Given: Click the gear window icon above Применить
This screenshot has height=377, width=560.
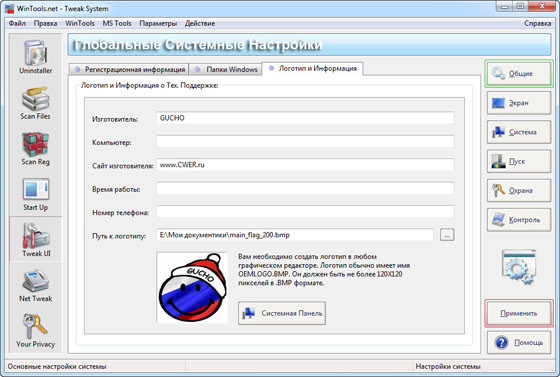Looking at the screenshot, I should pyautogui.click(x=519, y=267).
